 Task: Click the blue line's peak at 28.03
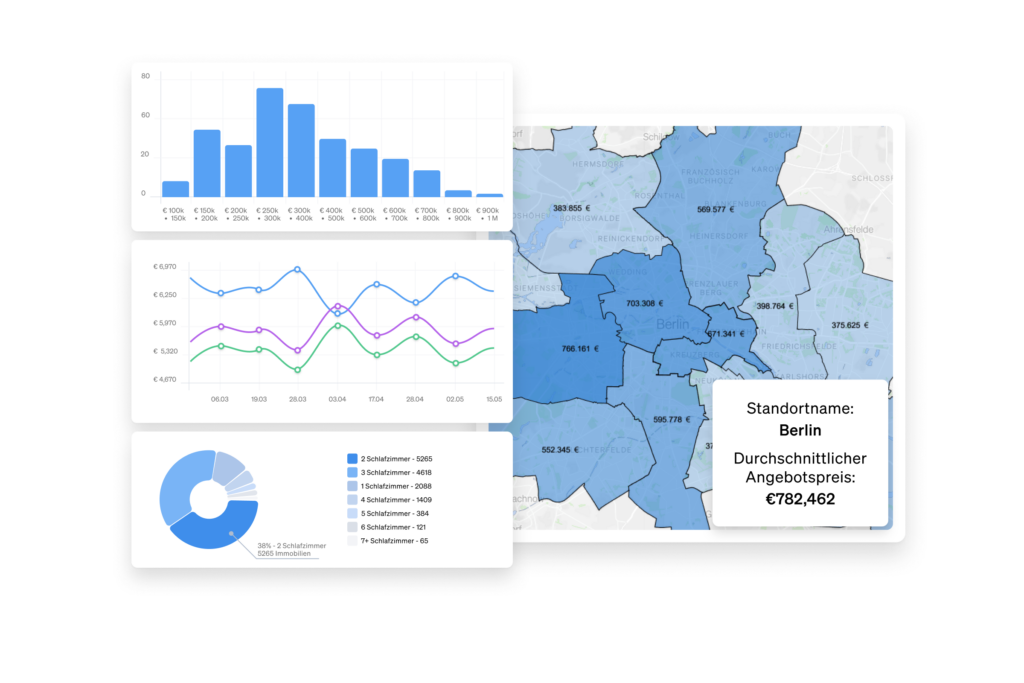(x=297, y=269)
